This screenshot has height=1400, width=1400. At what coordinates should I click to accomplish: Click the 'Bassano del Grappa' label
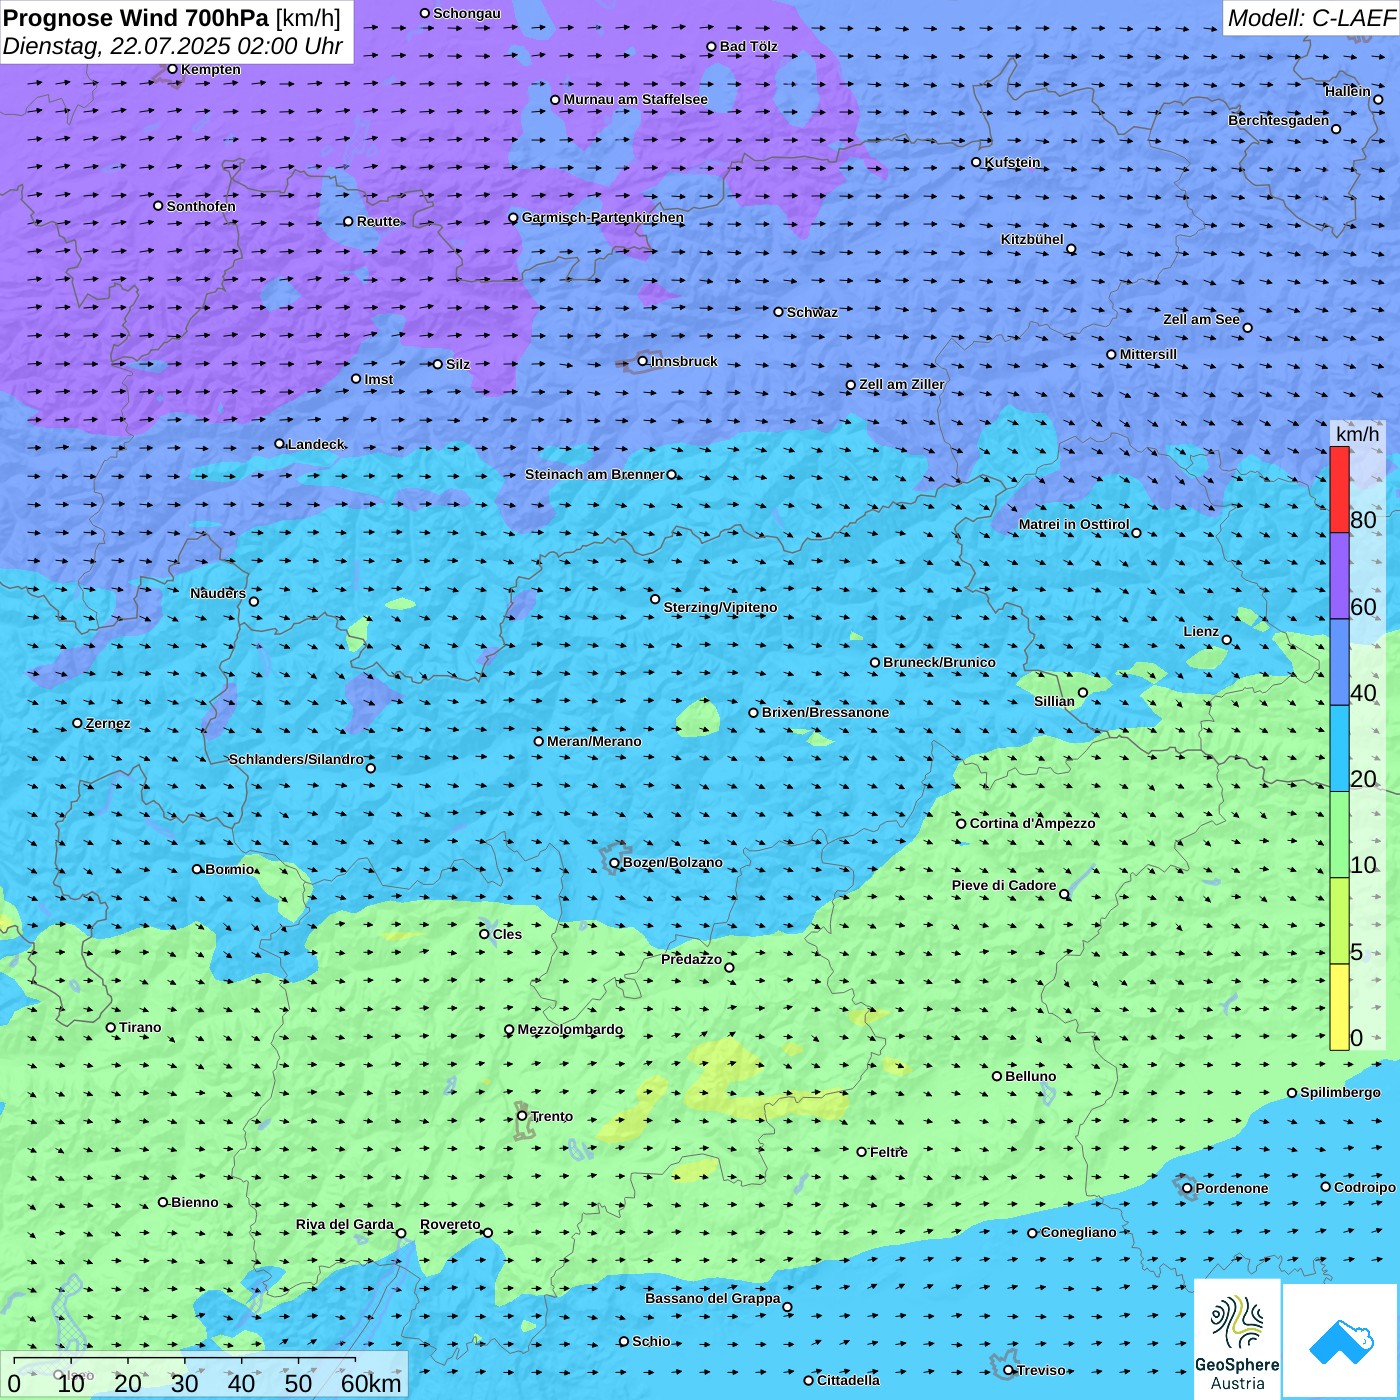[713, 1298]
